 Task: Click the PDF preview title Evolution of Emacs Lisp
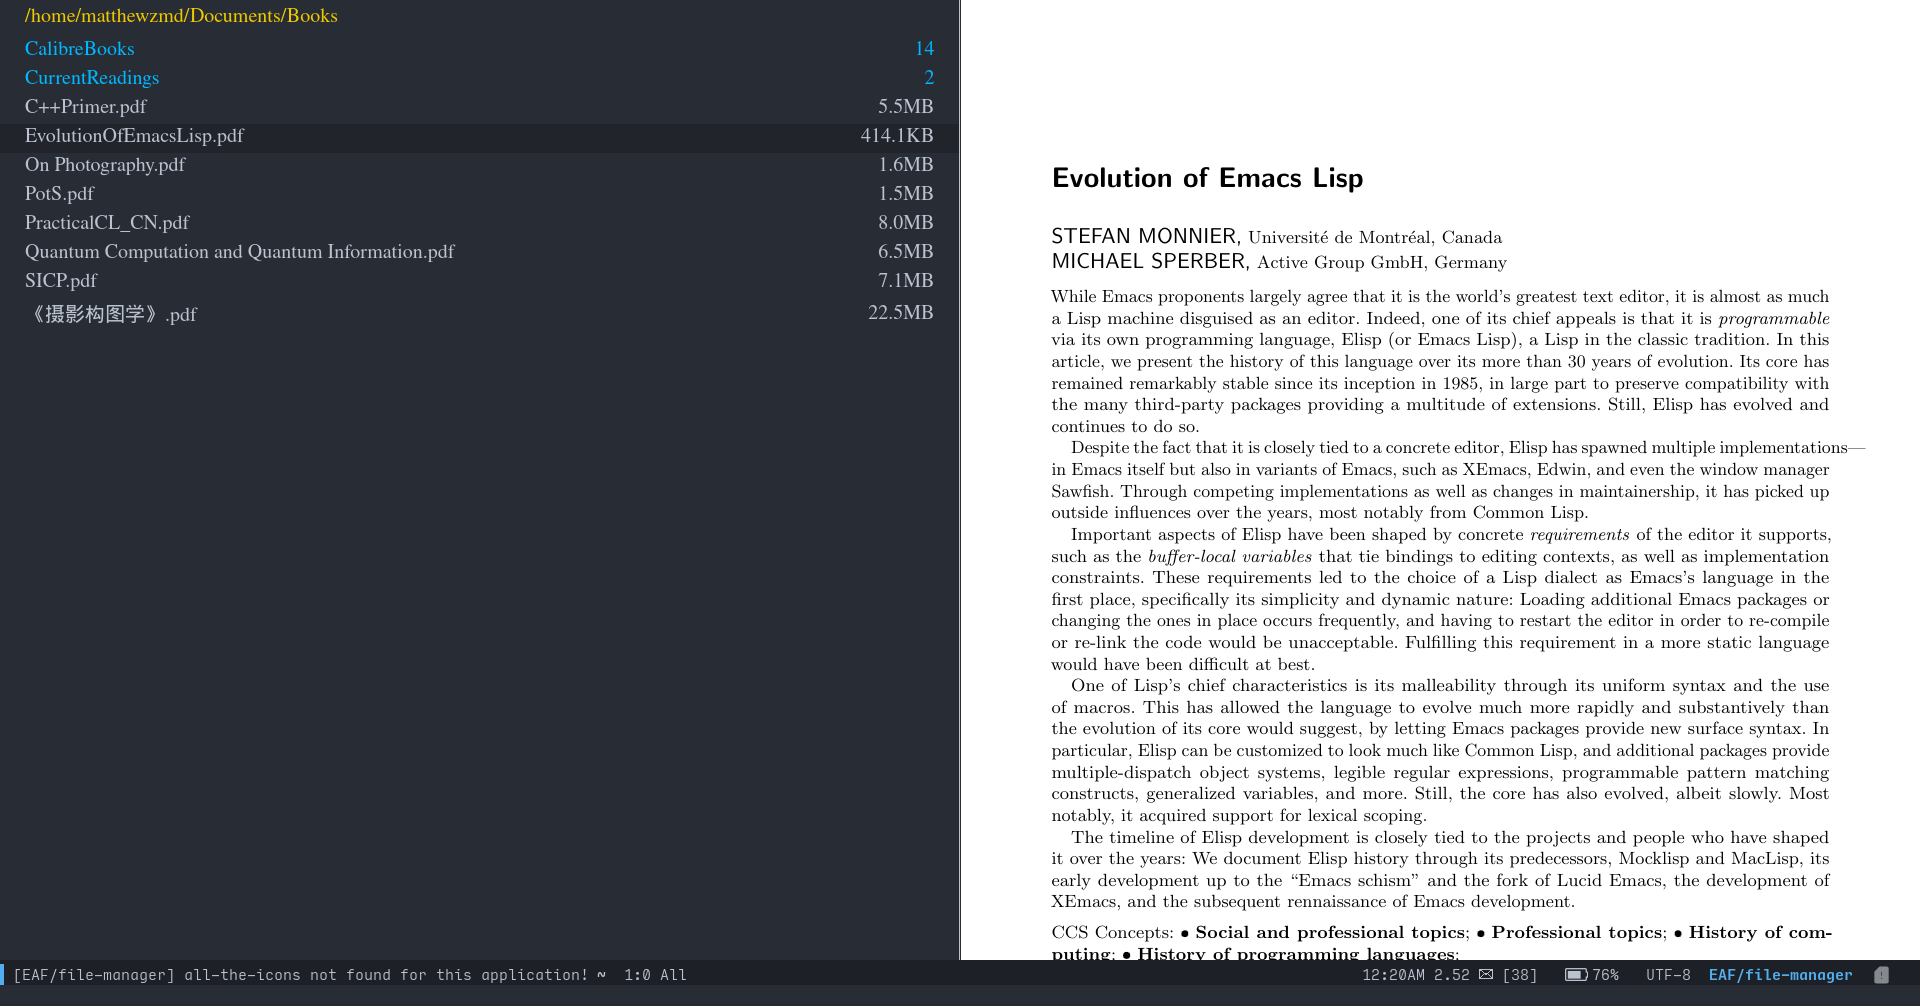[1207, 178]
